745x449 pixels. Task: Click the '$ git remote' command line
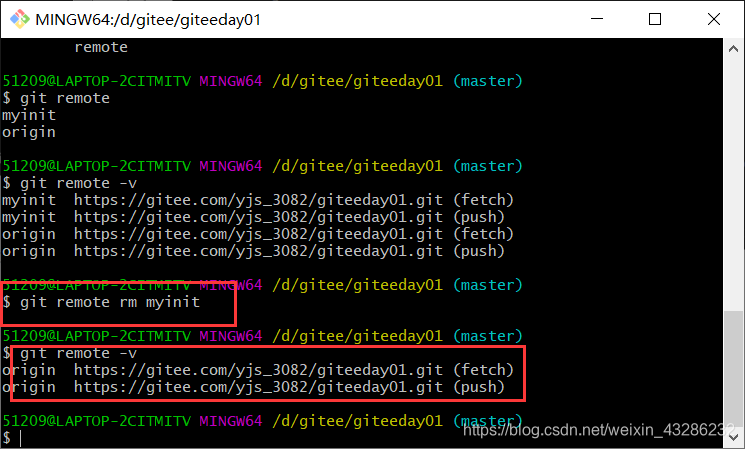pos(56,98)
